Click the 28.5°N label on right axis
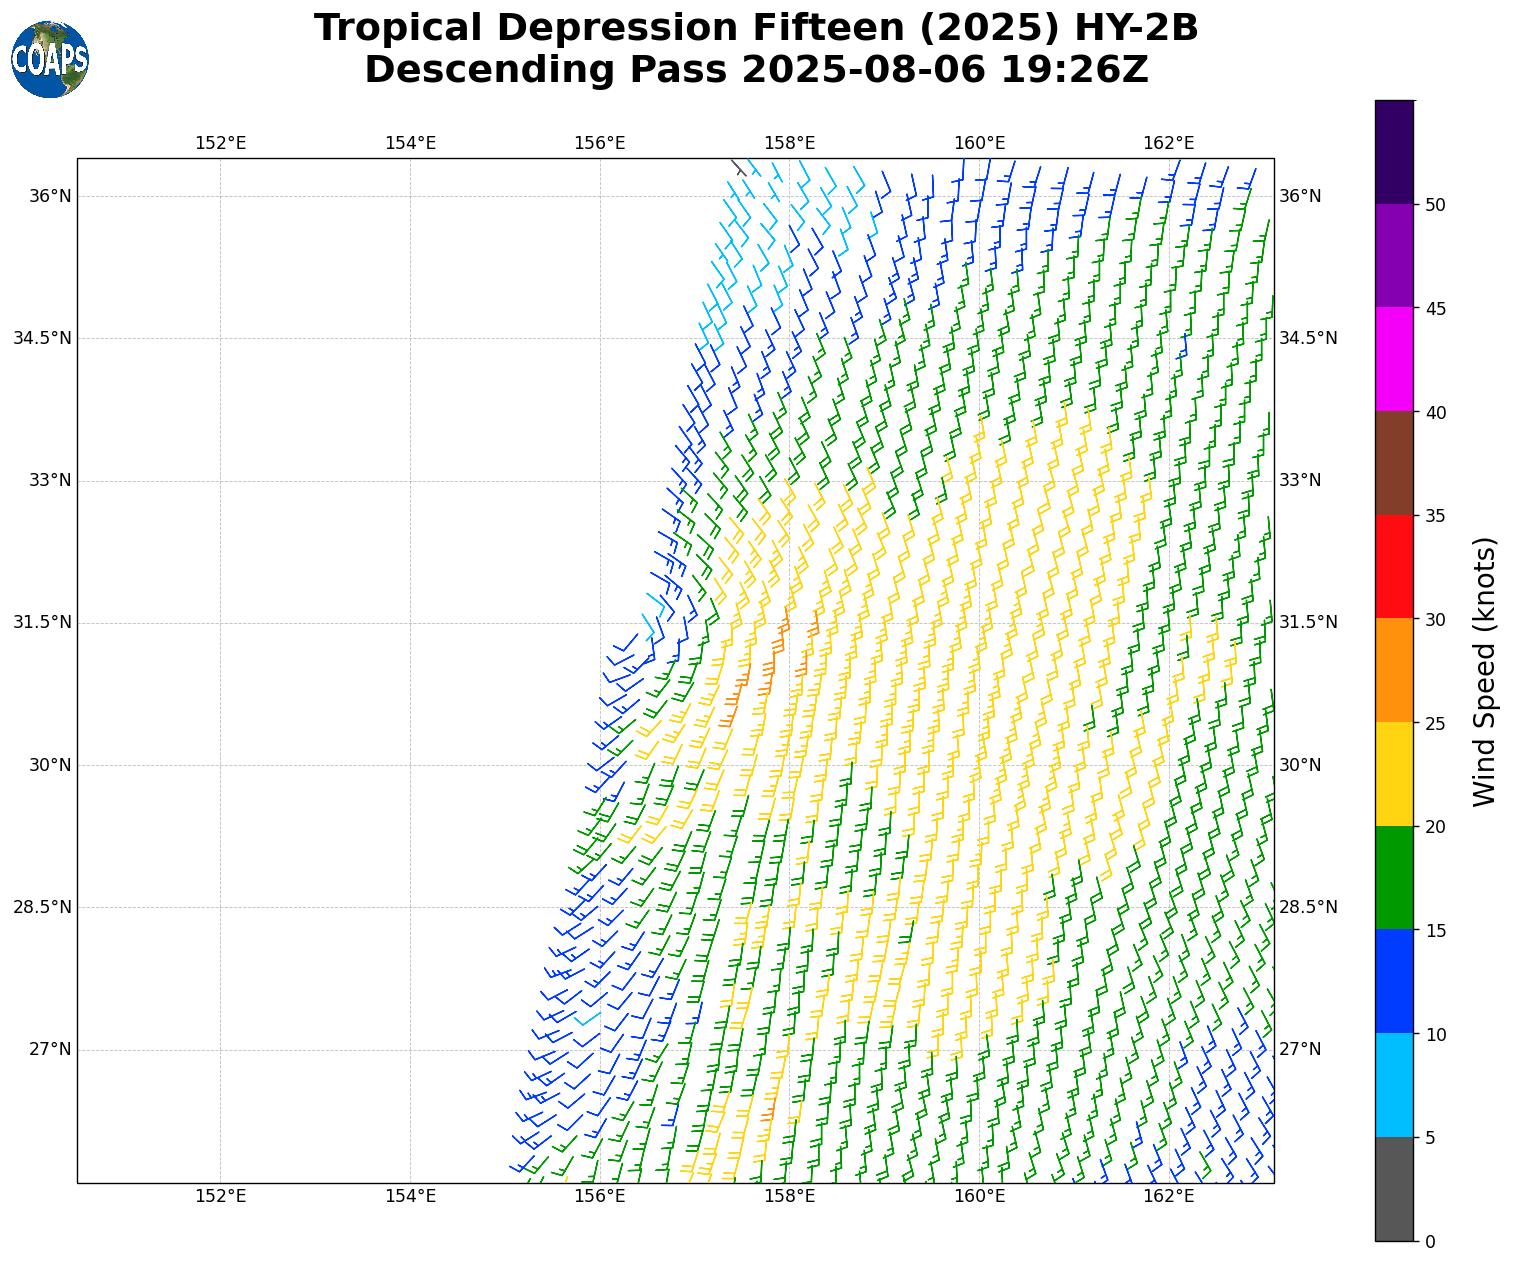The image size is (1513, 1264). (x=1307, y=907)
